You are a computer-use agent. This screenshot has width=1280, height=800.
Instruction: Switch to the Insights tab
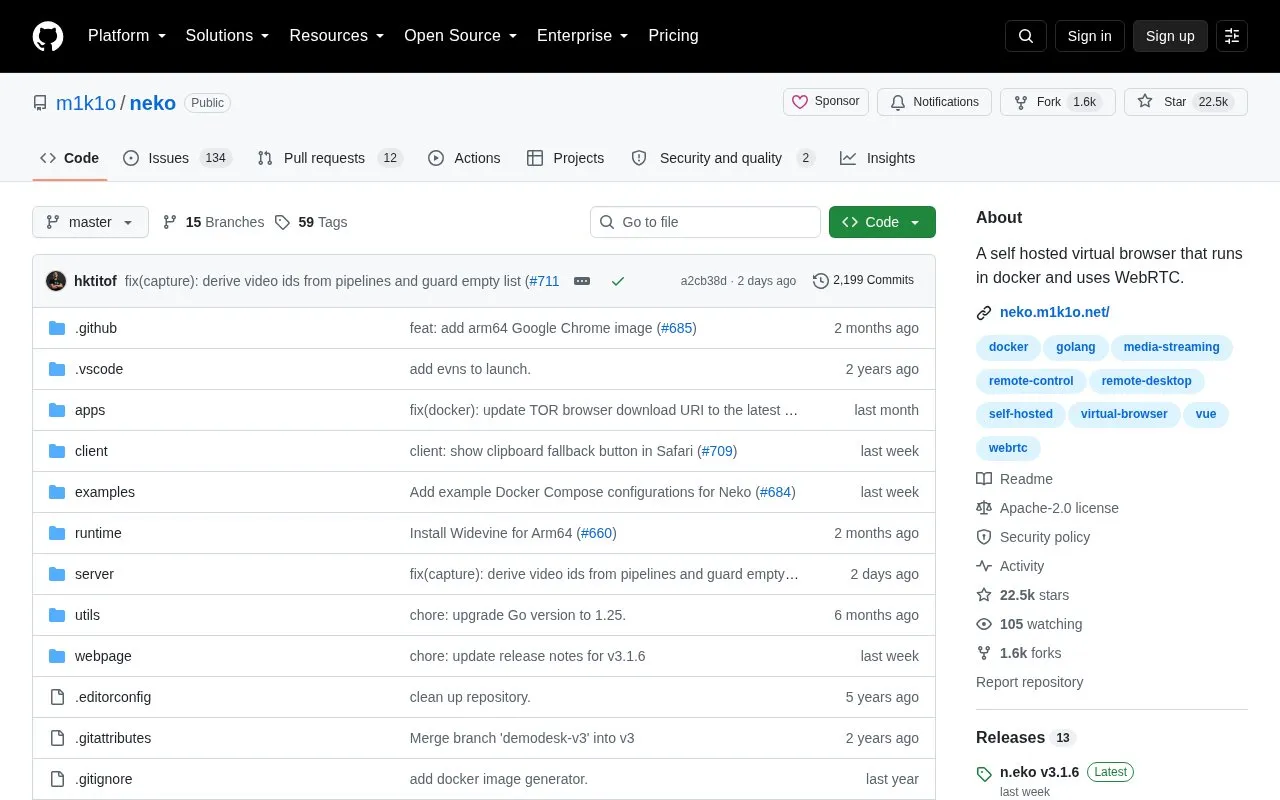878,158
